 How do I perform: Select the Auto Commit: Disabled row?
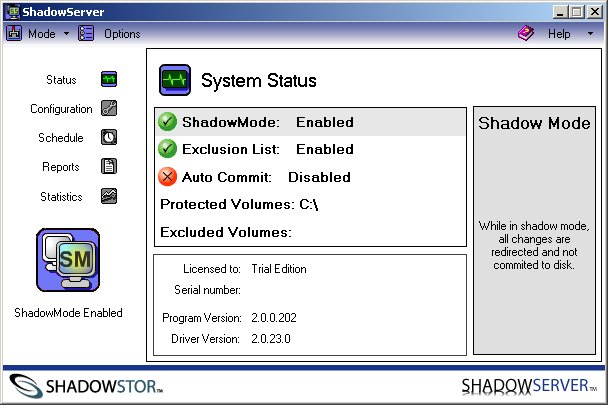click(310, 177)
